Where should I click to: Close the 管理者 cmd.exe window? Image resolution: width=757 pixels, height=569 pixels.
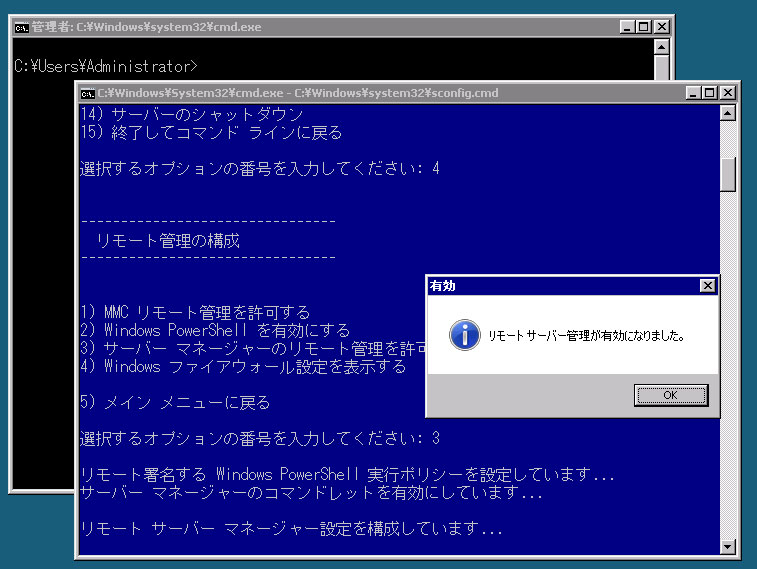click(661, 27)
